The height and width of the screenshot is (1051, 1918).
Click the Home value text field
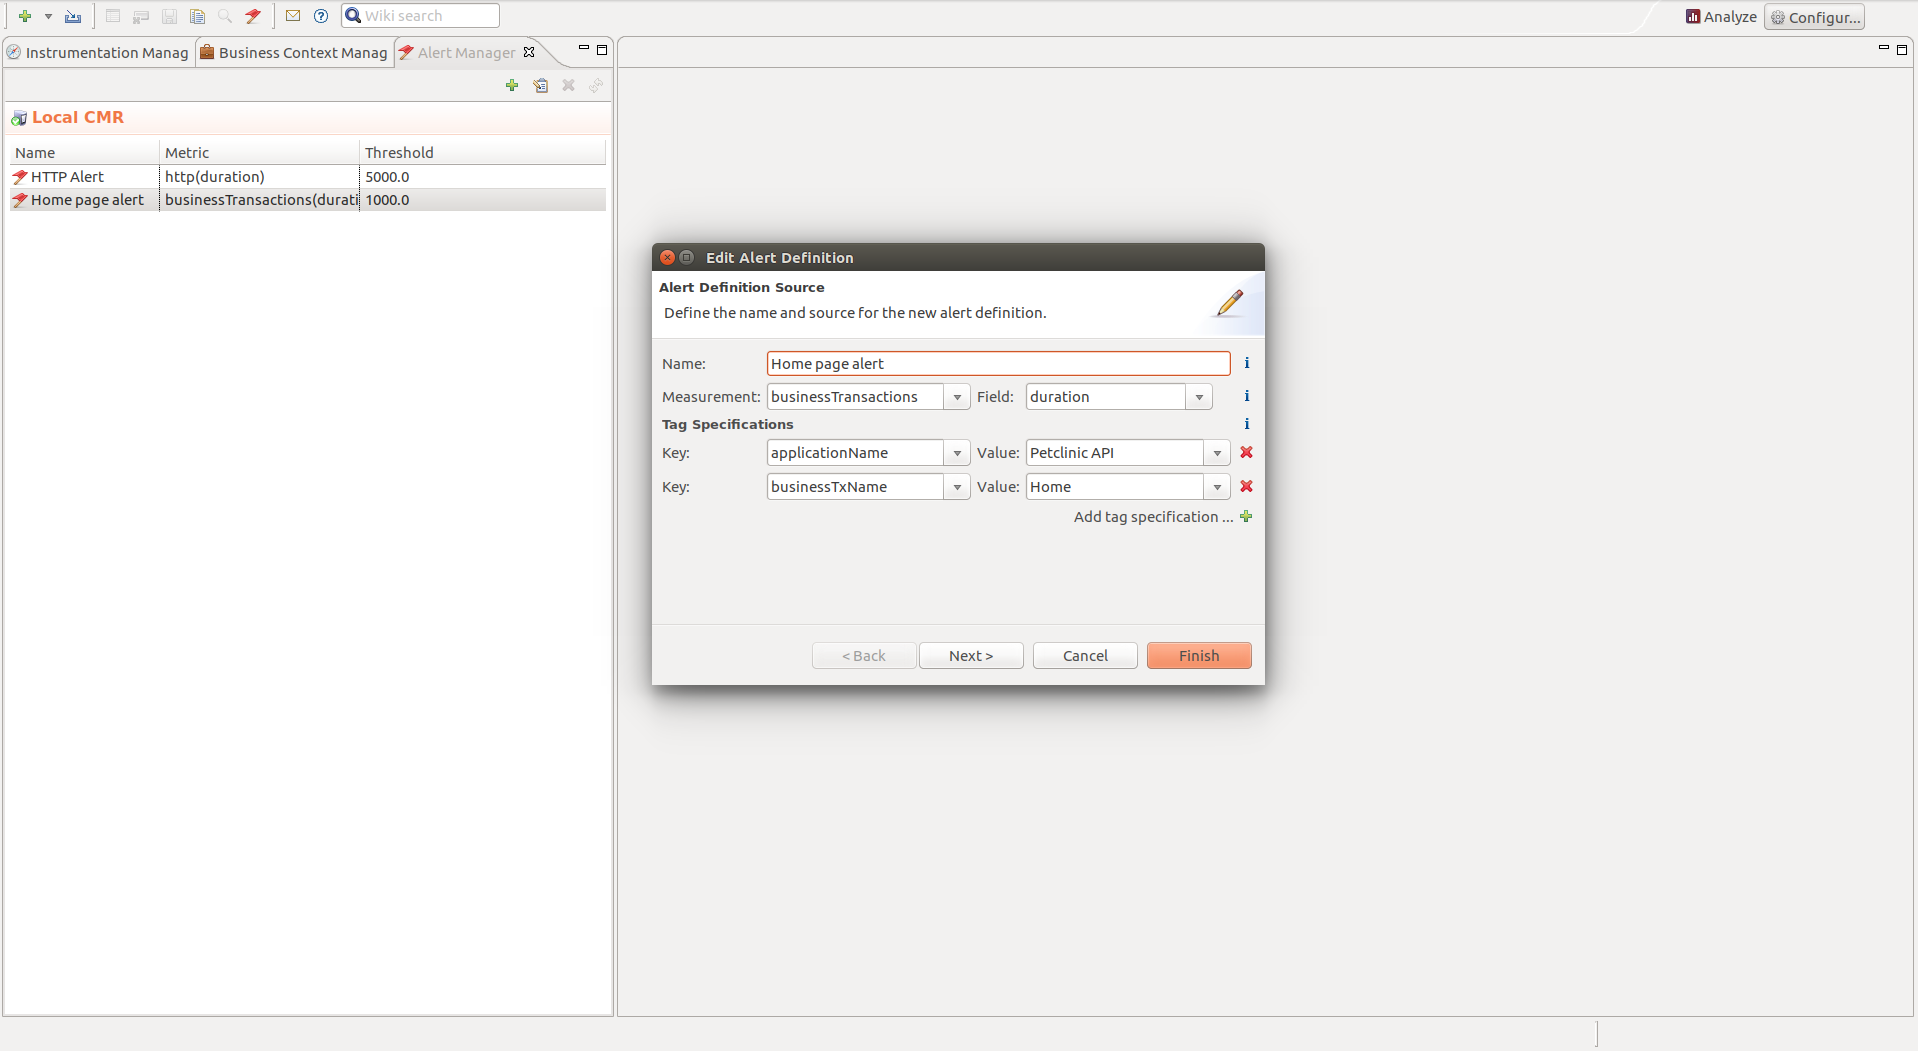click(1115, 487)
